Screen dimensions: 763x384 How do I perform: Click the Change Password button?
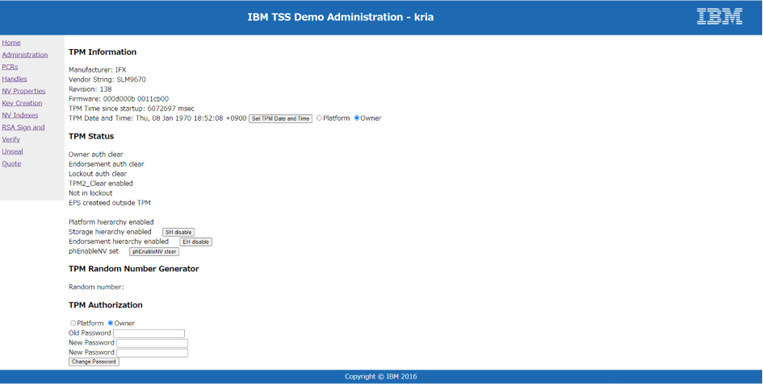(x=94, y=362)
